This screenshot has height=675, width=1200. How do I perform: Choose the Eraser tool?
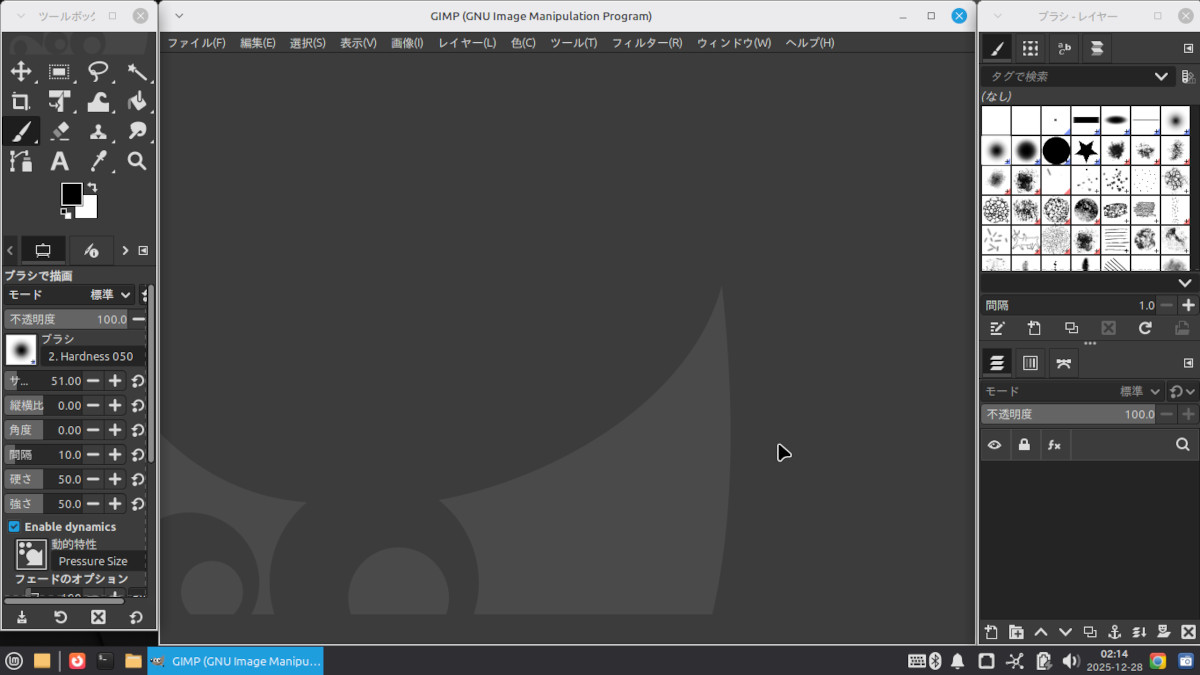tap(59, 131)
